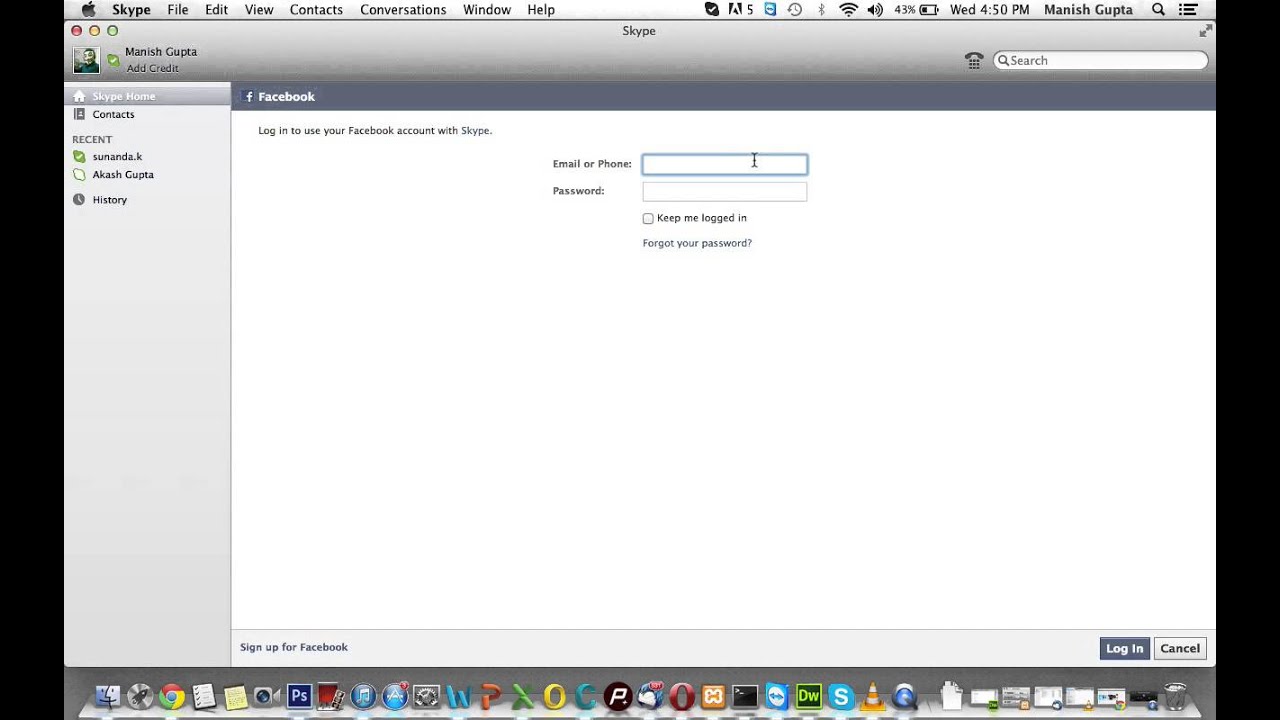Screen dimensions: 1280x720
Task: Open the View menu
Action: click(x=259, y=10)
